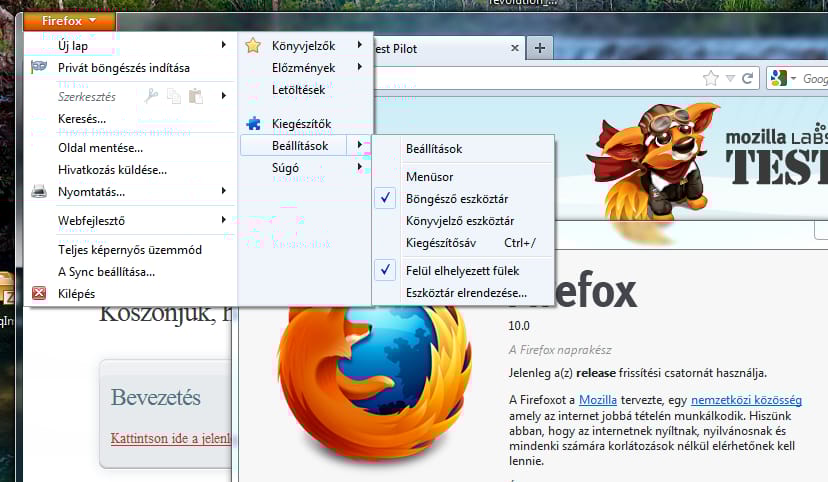Image resolution: width=828 pixels, height=482 pixels.
Task: Toggle the Felül elhelyezett fülek option
Action: tap(464, 270)
